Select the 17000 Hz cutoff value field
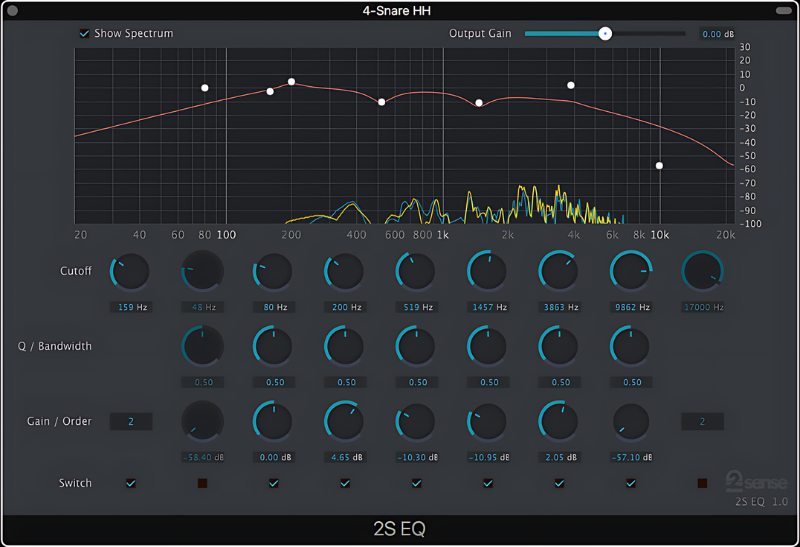This screenshot has height=547, width=800. point(703,307)
